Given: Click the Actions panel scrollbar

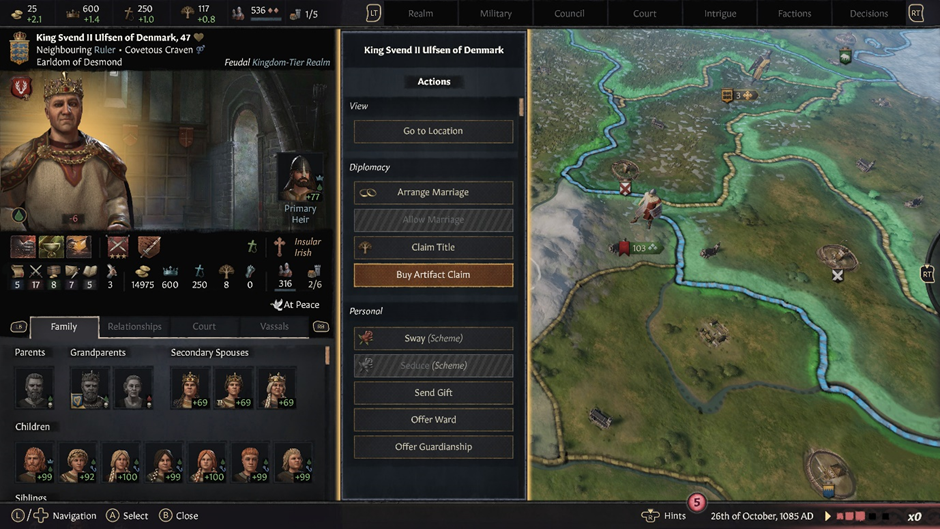Looking at the screenshot, I should pos(521,107).
